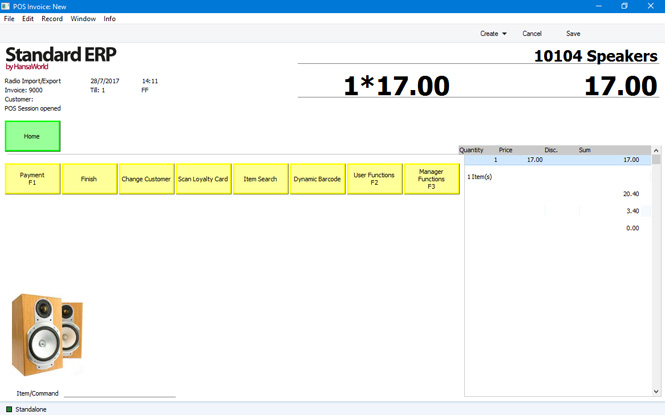
Task: Click the Disc. column header
Action: [551, 150]
